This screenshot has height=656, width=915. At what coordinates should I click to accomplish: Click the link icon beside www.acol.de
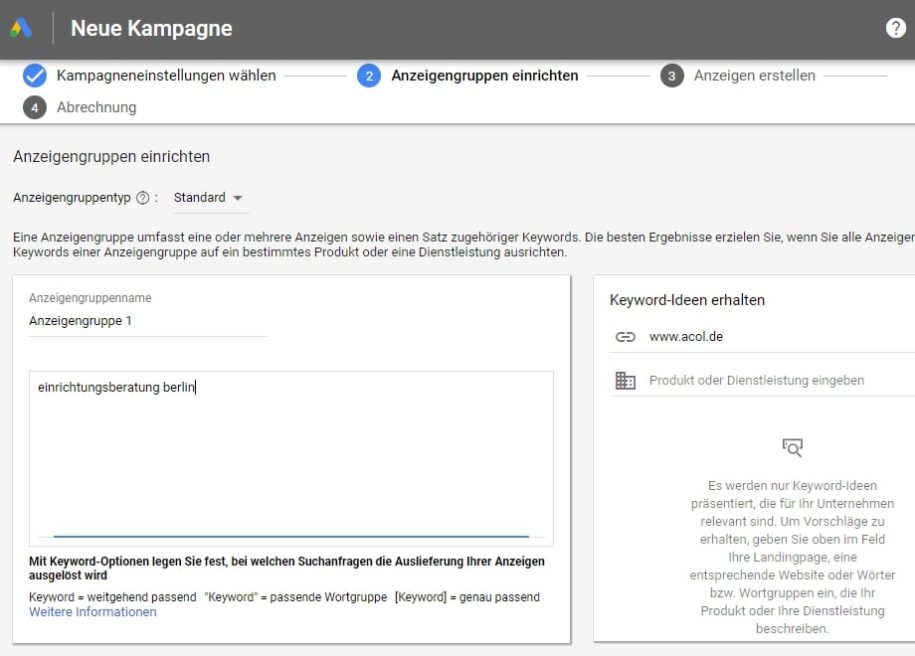[x=625, y=337]
